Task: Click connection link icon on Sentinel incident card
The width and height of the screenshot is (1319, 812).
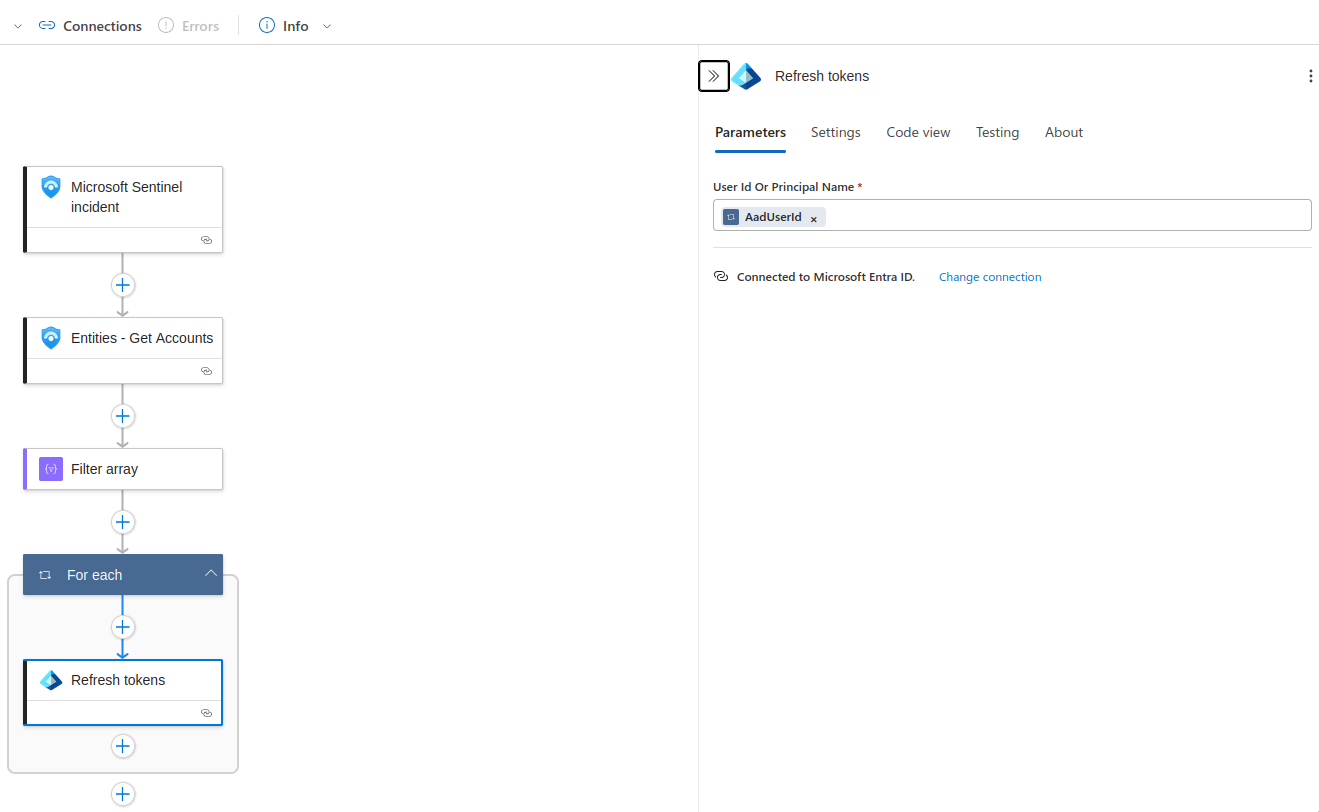Action: click(x=206, y=240)
